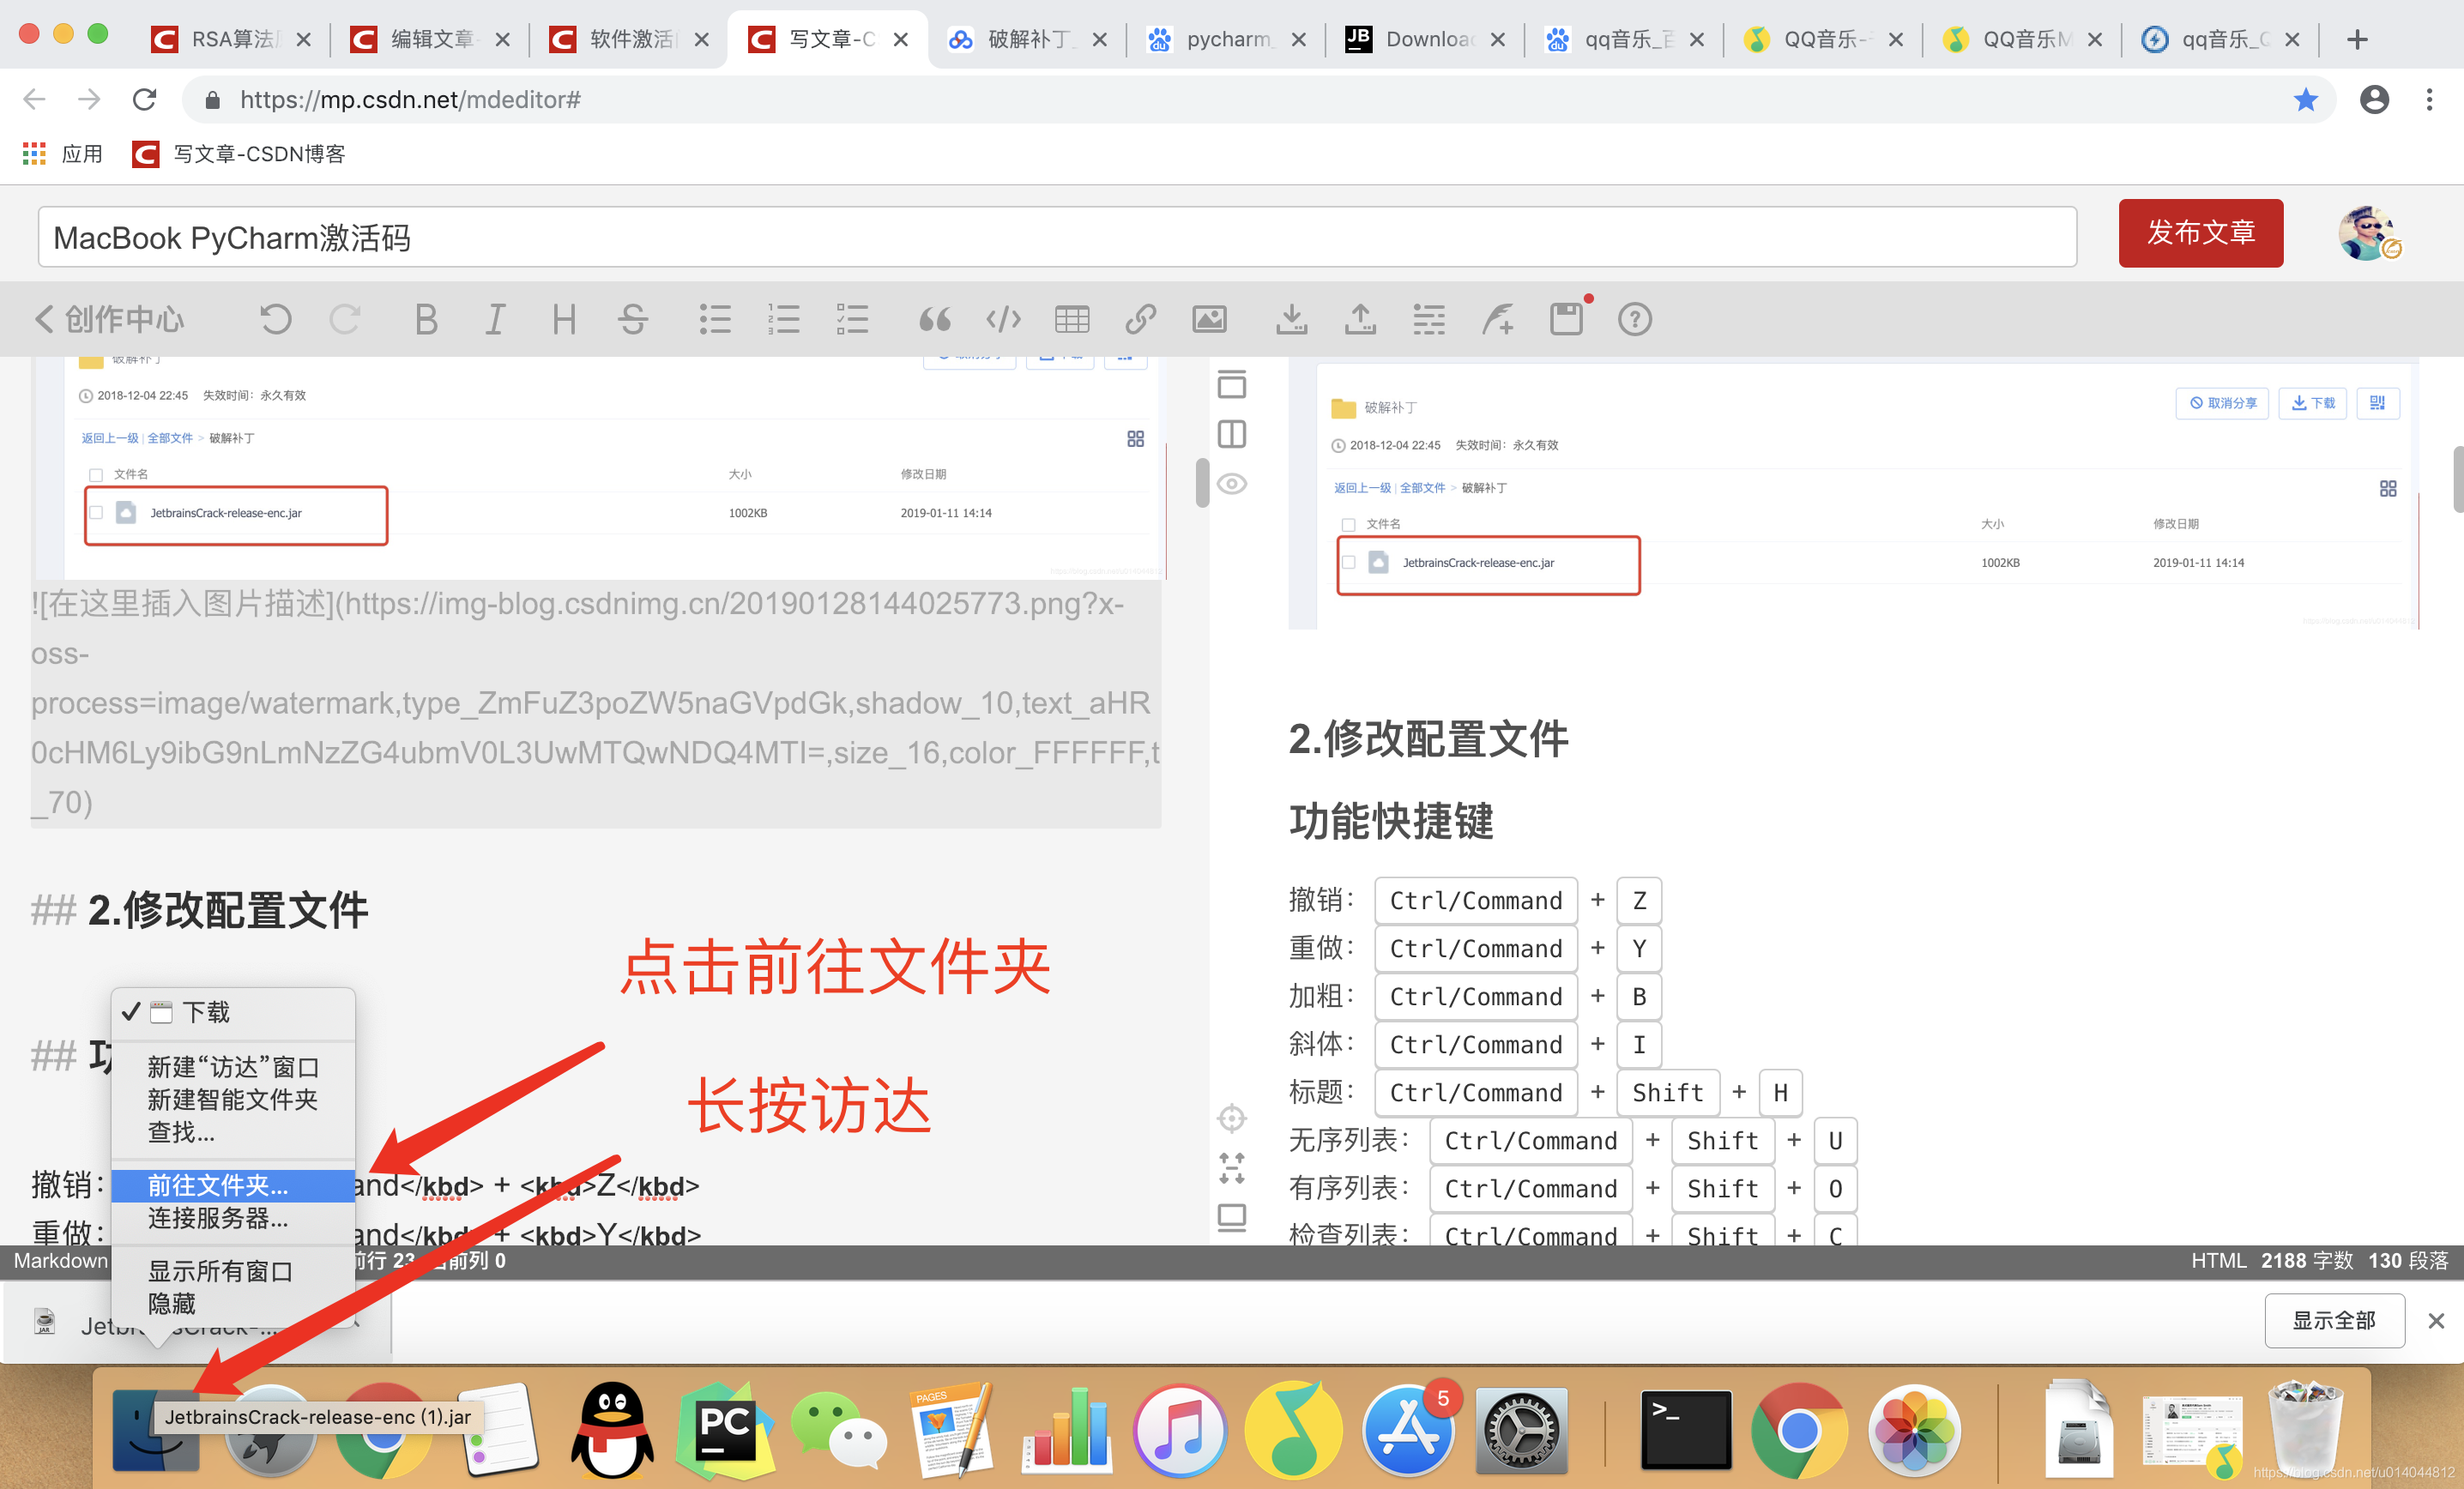The image size is (2464, 1489).
Task: Insert a table using the toolbar icon
Action: point(1071,320)
